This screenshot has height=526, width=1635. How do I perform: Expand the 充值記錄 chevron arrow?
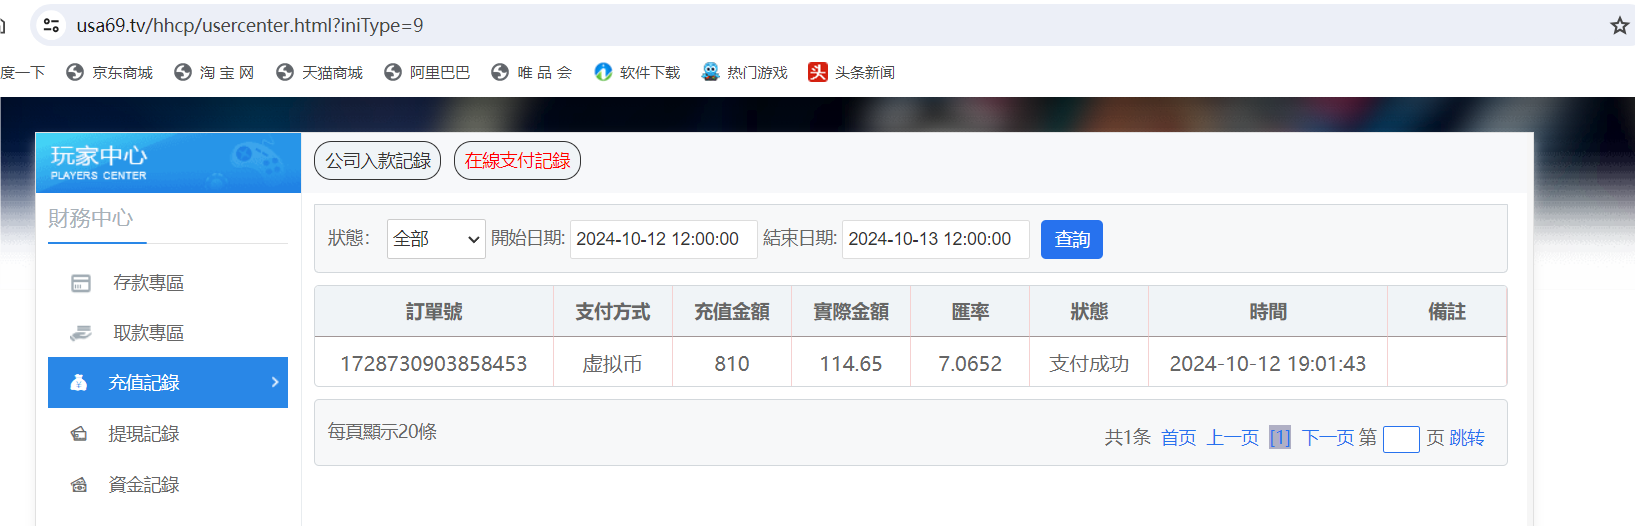tap(275, 382)
